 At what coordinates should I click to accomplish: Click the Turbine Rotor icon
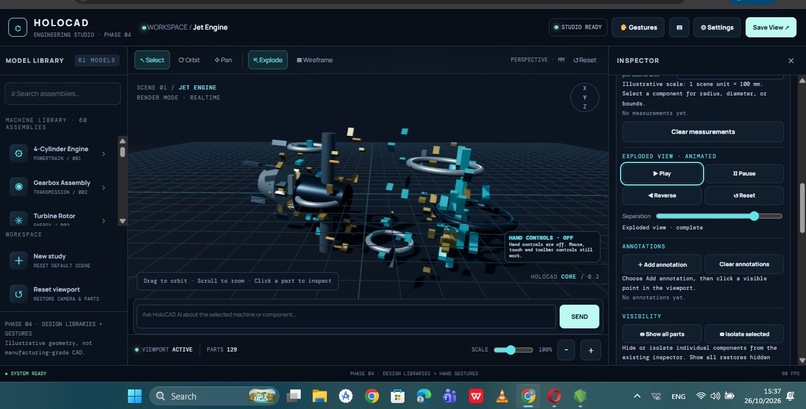[x=19, y=219]
